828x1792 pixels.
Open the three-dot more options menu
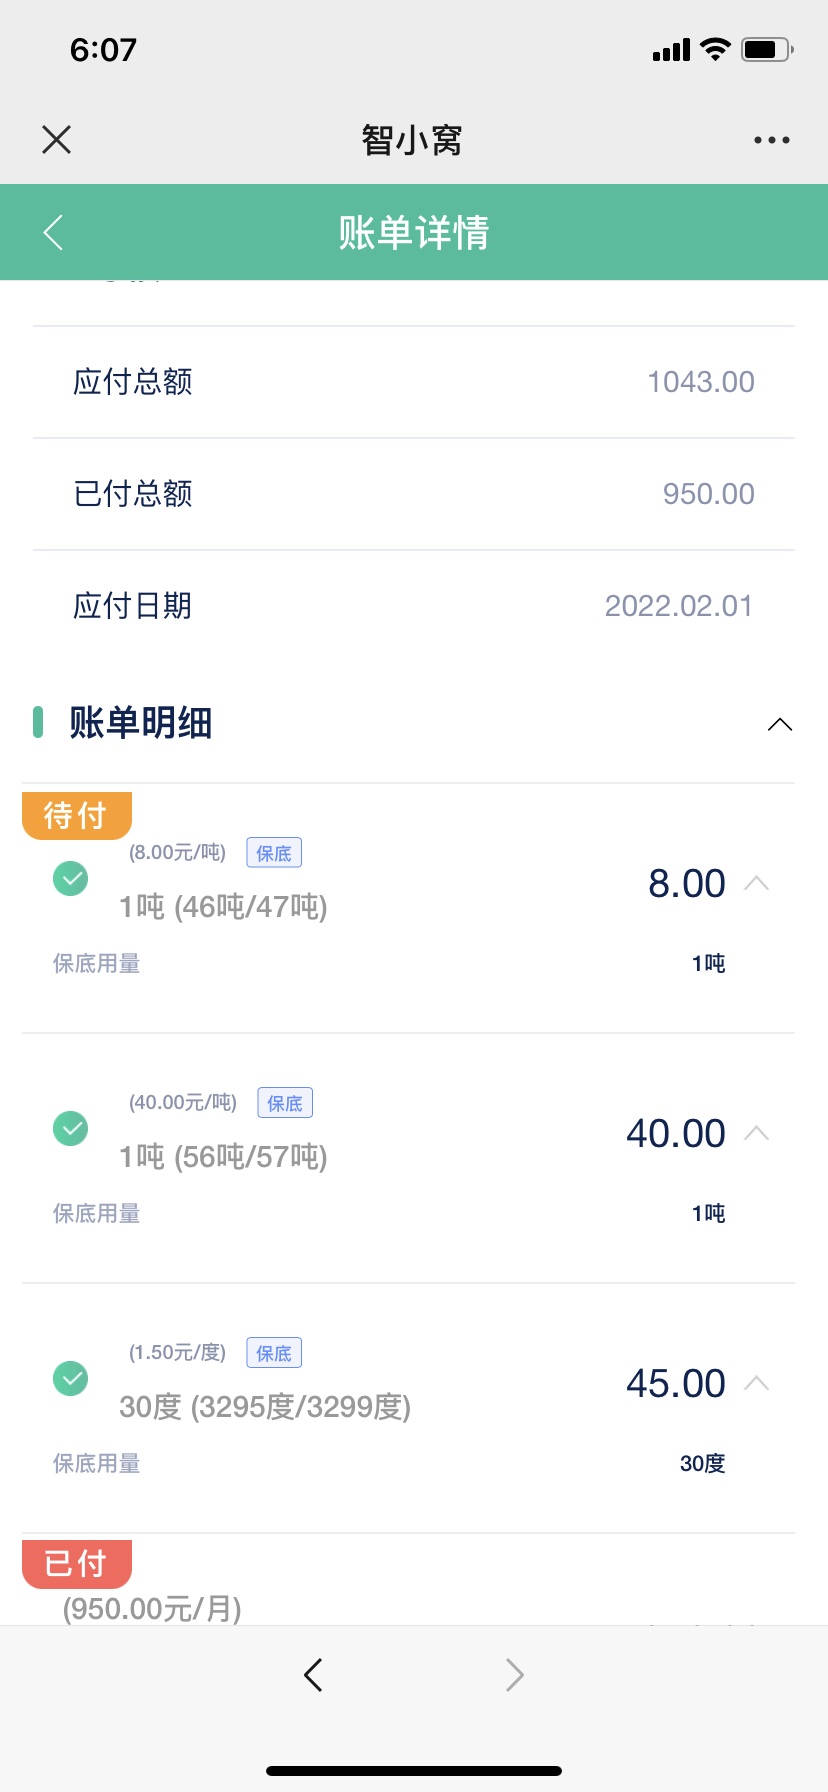tap(772, 140)
